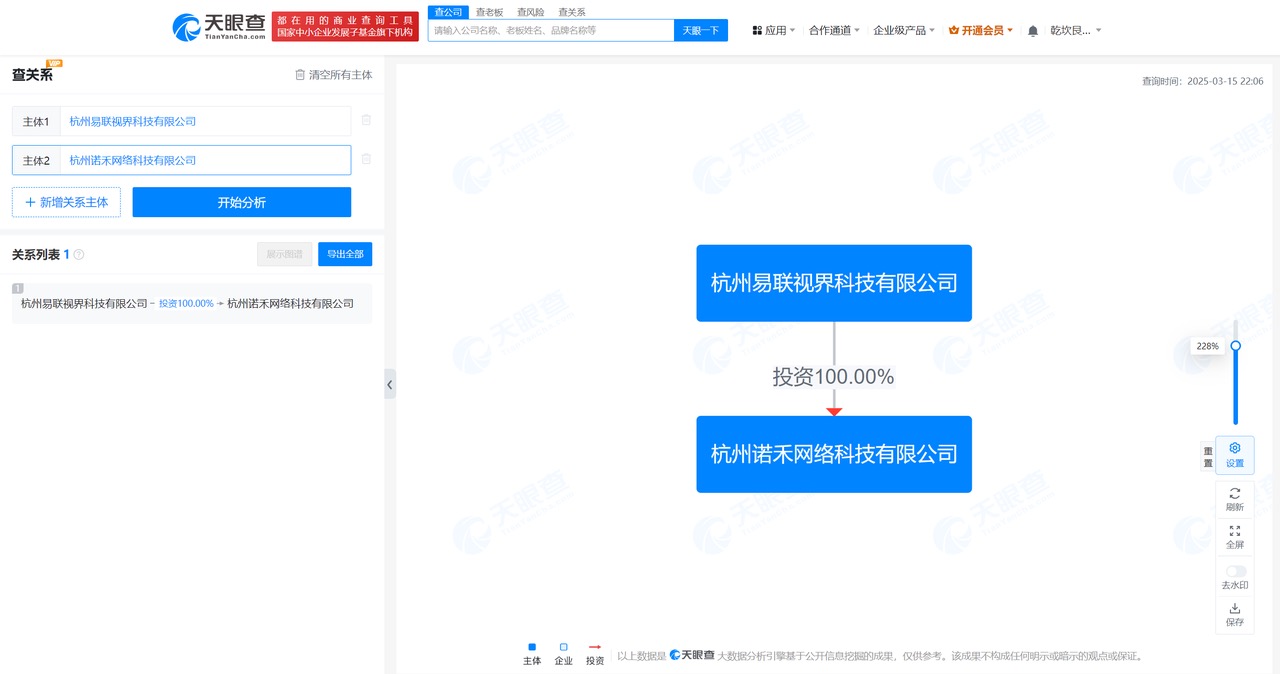
Task: Collapse the left side panel
Action: (390, 384)
